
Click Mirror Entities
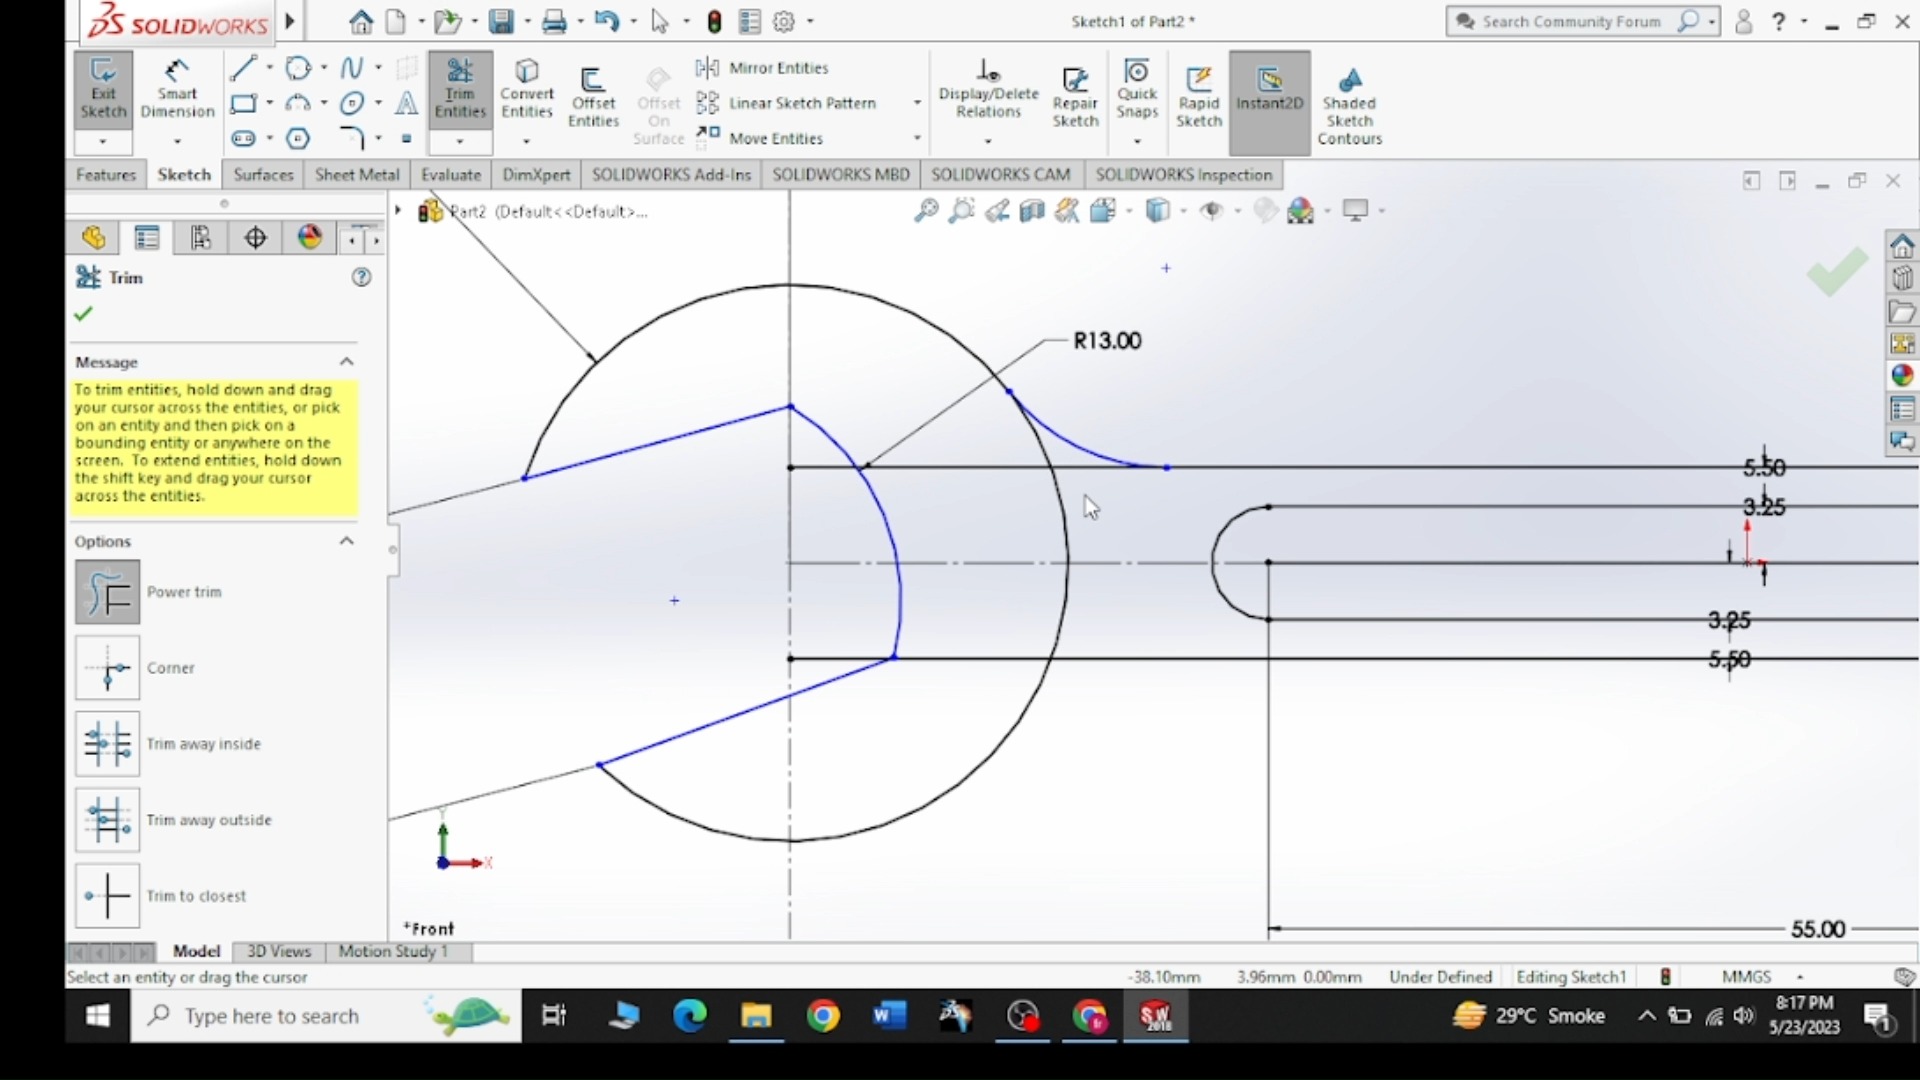763,68
